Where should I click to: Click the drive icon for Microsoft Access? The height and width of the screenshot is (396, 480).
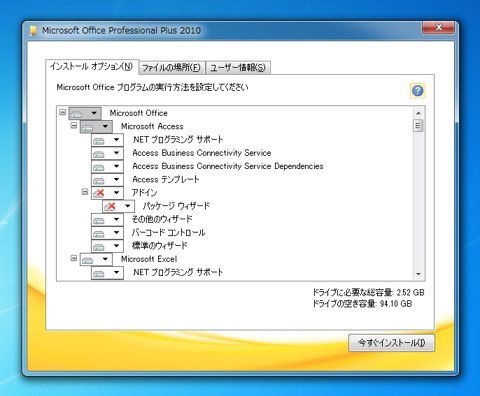[87, 127]
